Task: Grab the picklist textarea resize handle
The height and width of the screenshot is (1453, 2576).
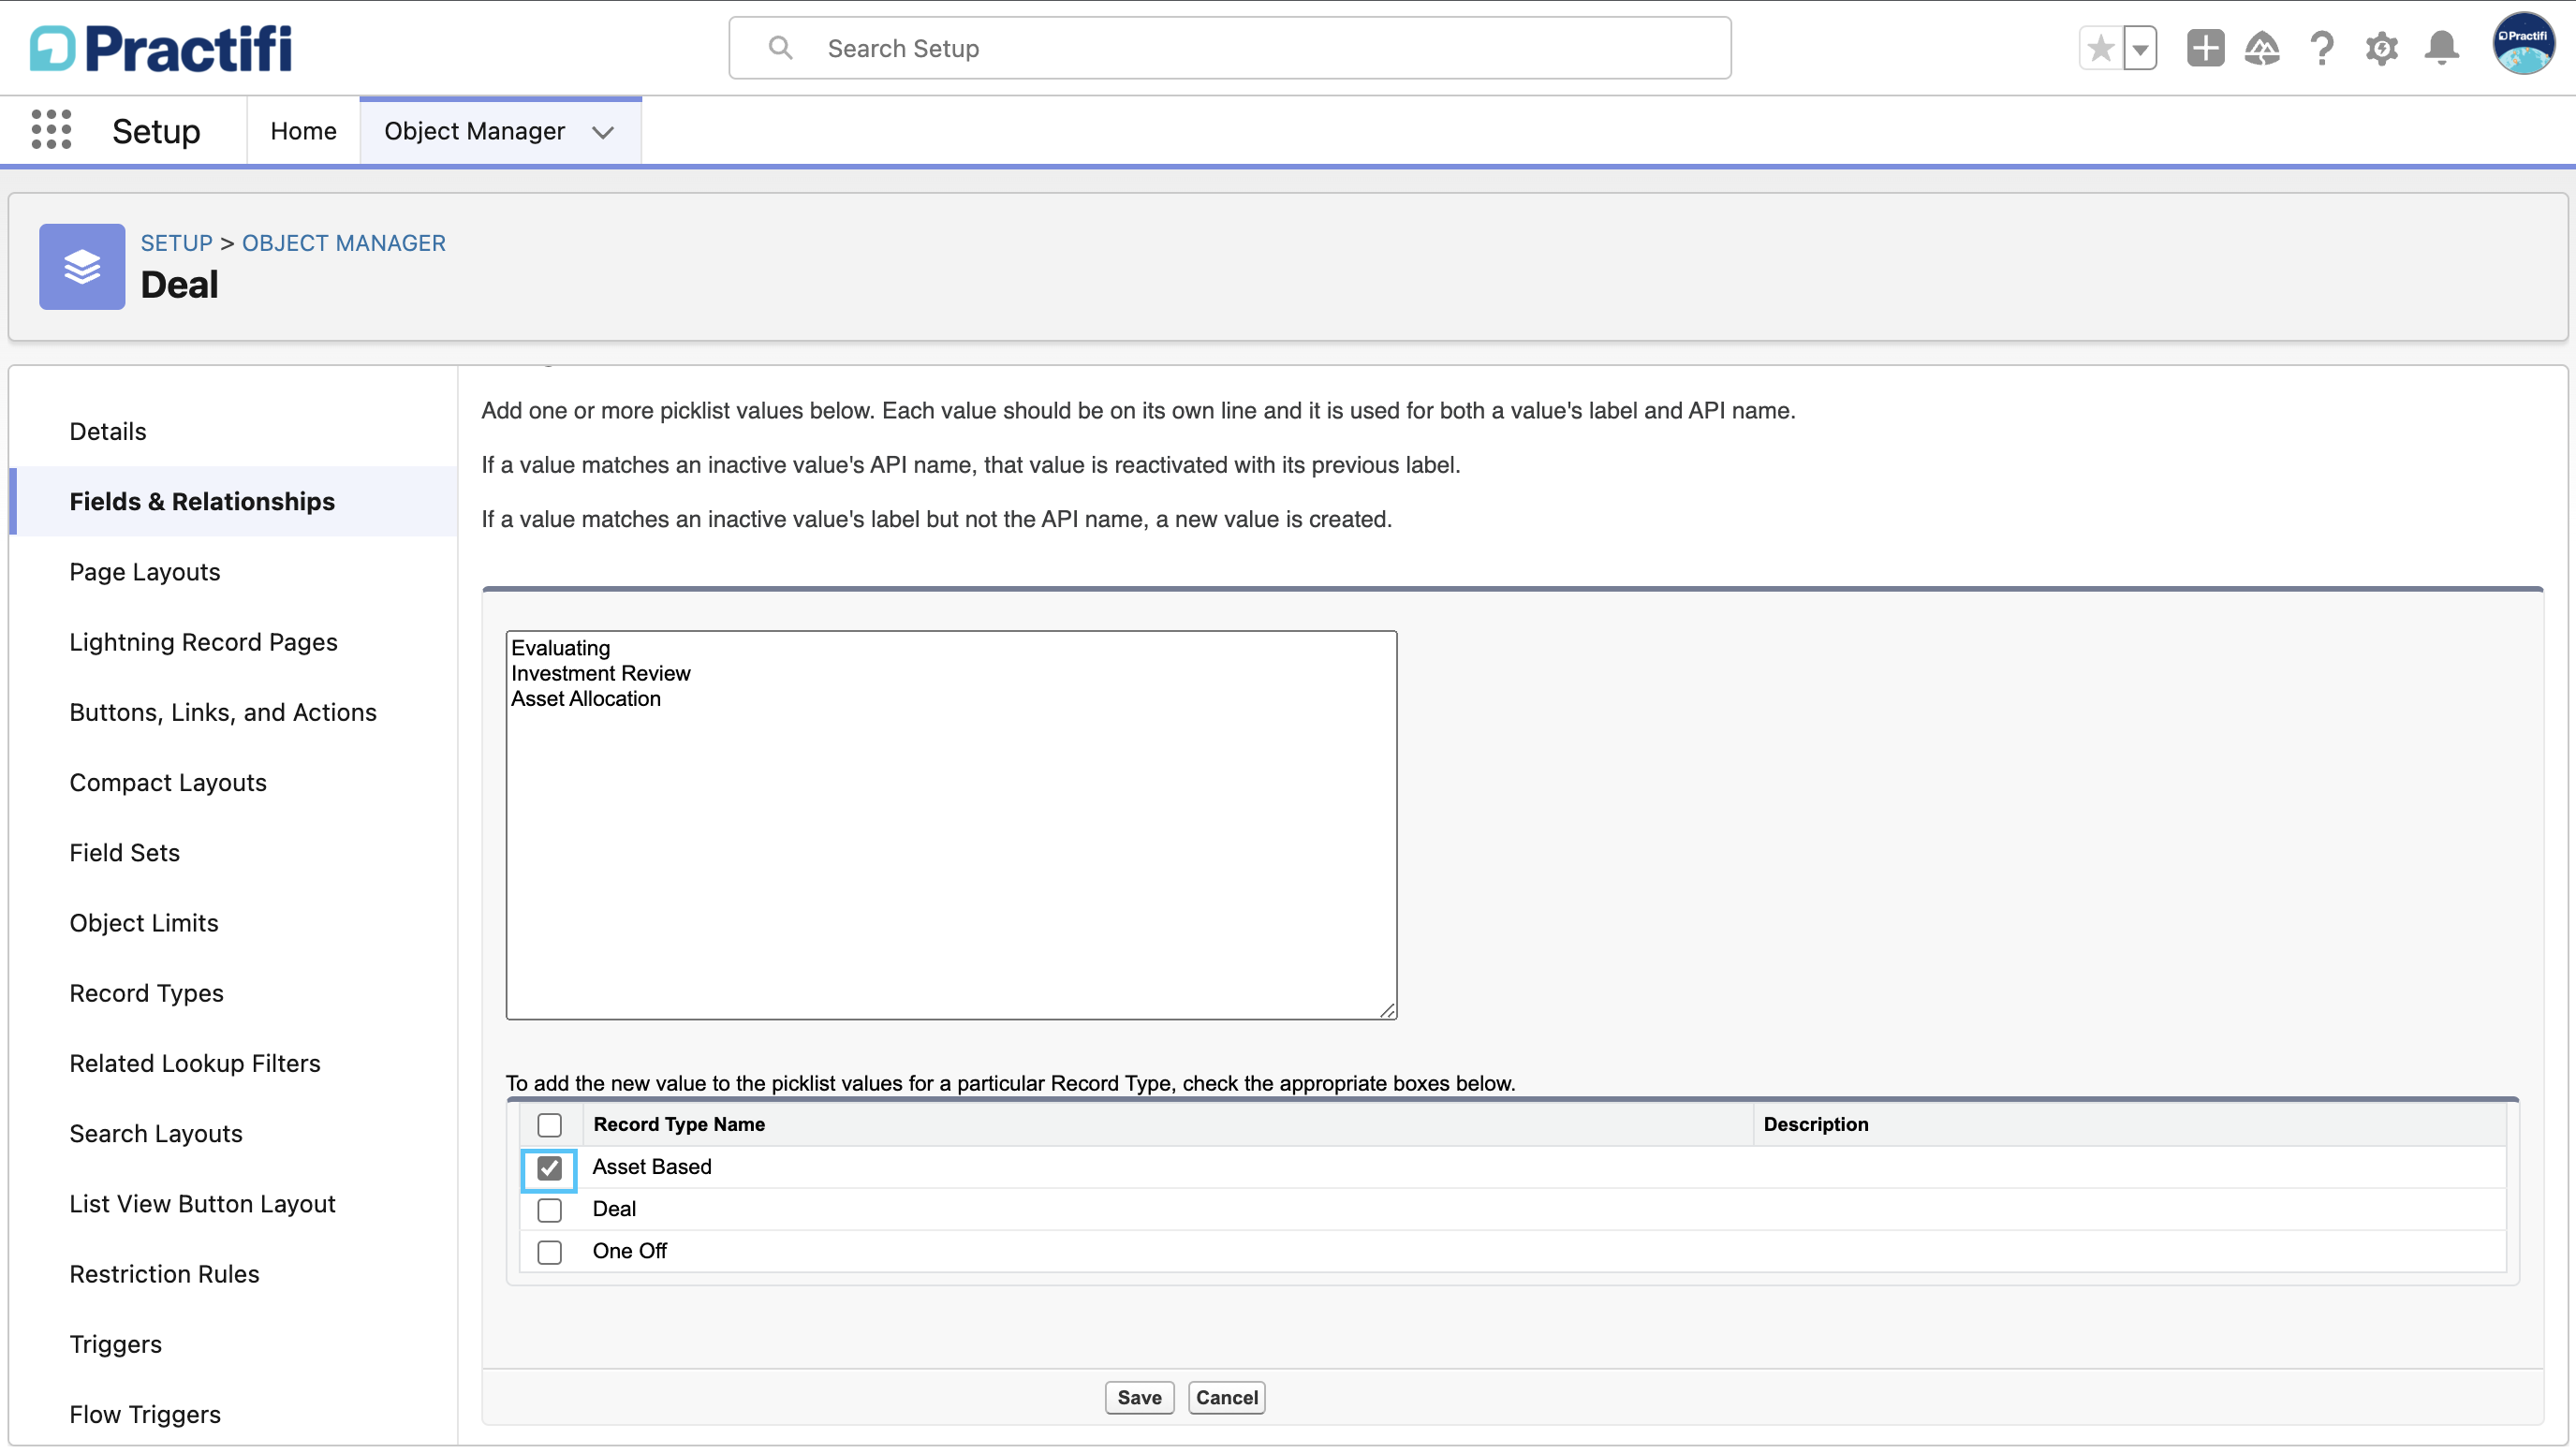Action: tap(1387, 1010)
